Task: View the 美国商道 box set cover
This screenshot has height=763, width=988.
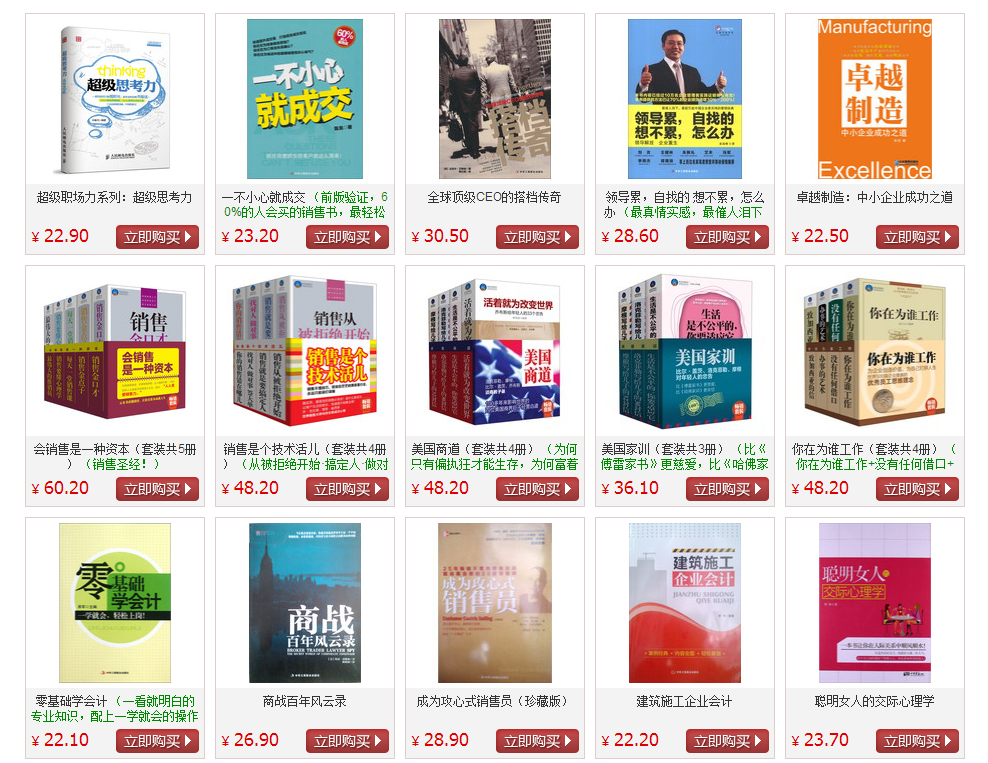Action: pos(495,353)
